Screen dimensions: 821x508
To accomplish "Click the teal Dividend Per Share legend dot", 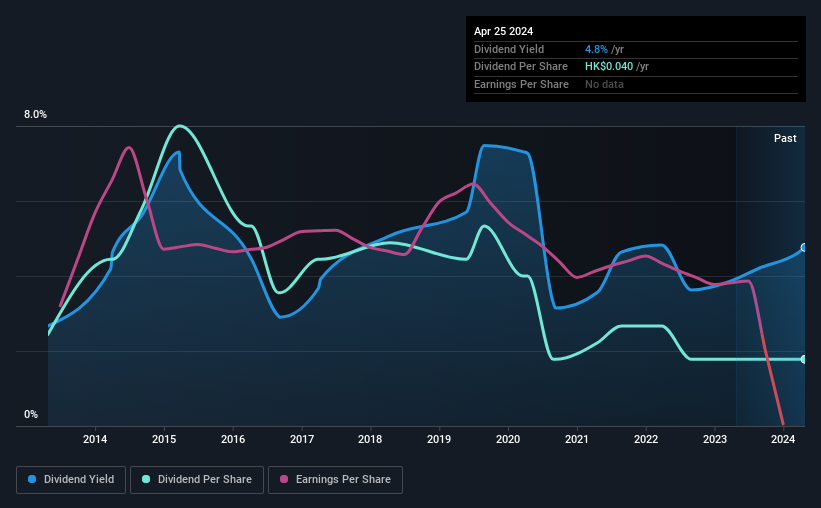I will [146, 479].
